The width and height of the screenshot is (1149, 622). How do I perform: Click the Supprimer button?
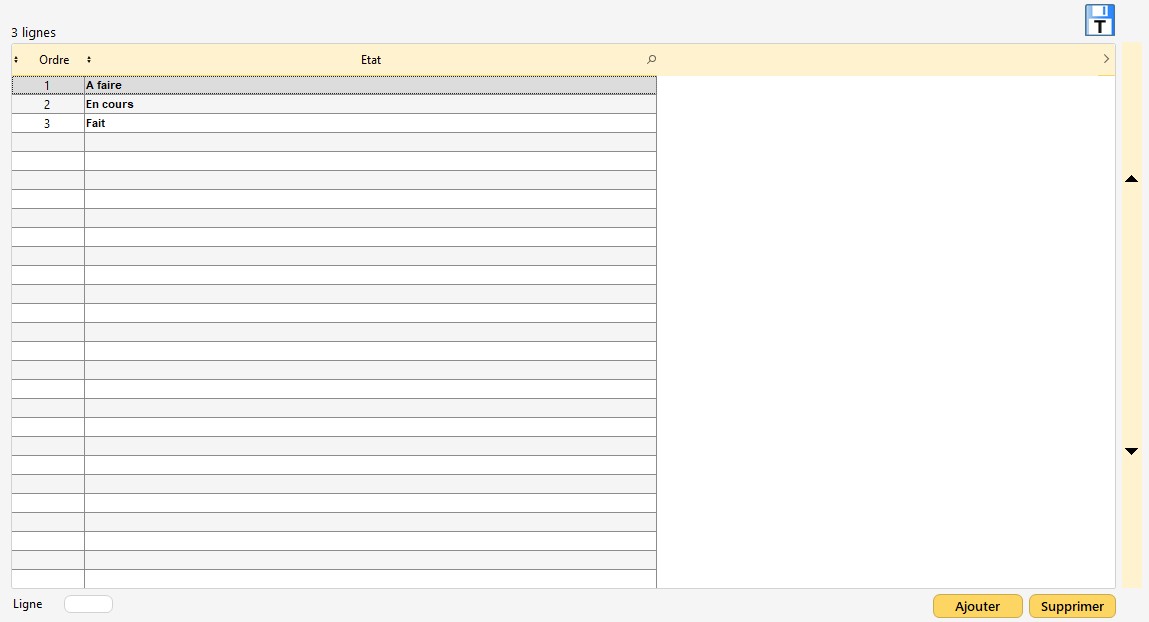click(1072, 606)
